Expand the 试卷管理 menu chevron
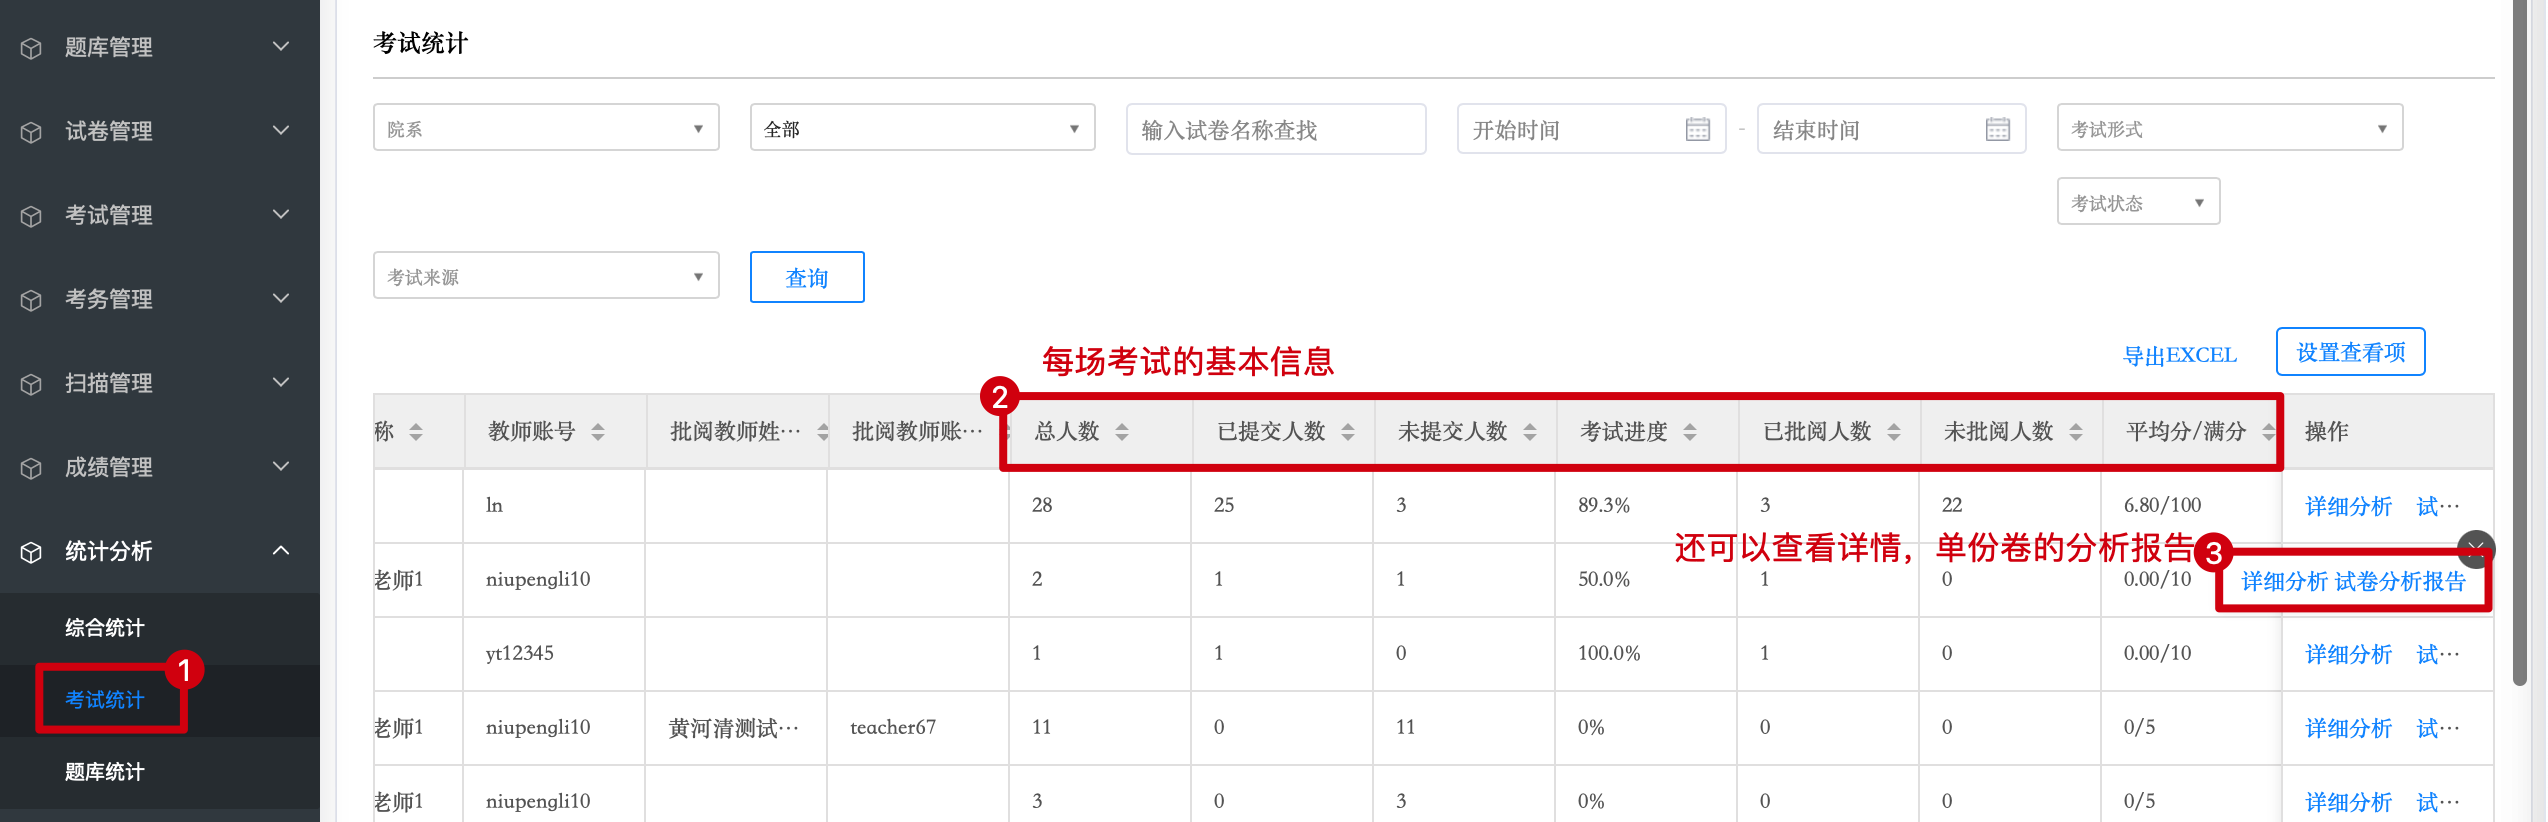Viewport: 2548px width, 822px height. click(281, 130)
